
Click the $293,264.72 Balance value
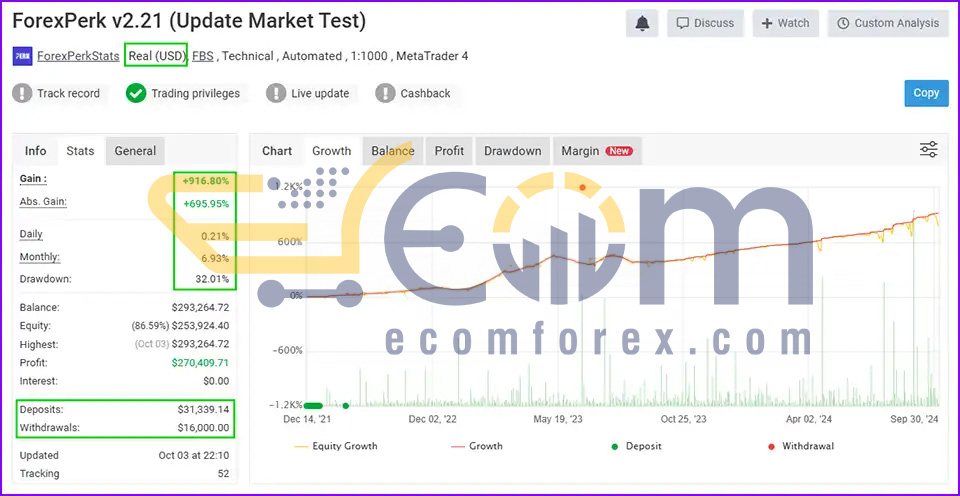[x=200, y=307]
